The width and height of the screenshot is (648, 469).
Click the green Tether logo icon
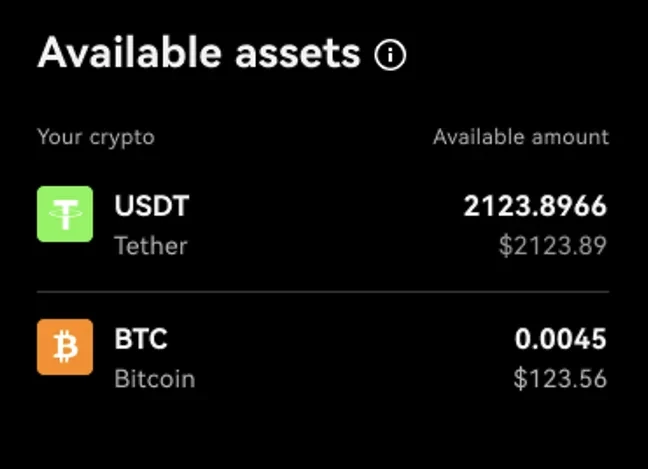pyautogui.click(x=65, y=214)
